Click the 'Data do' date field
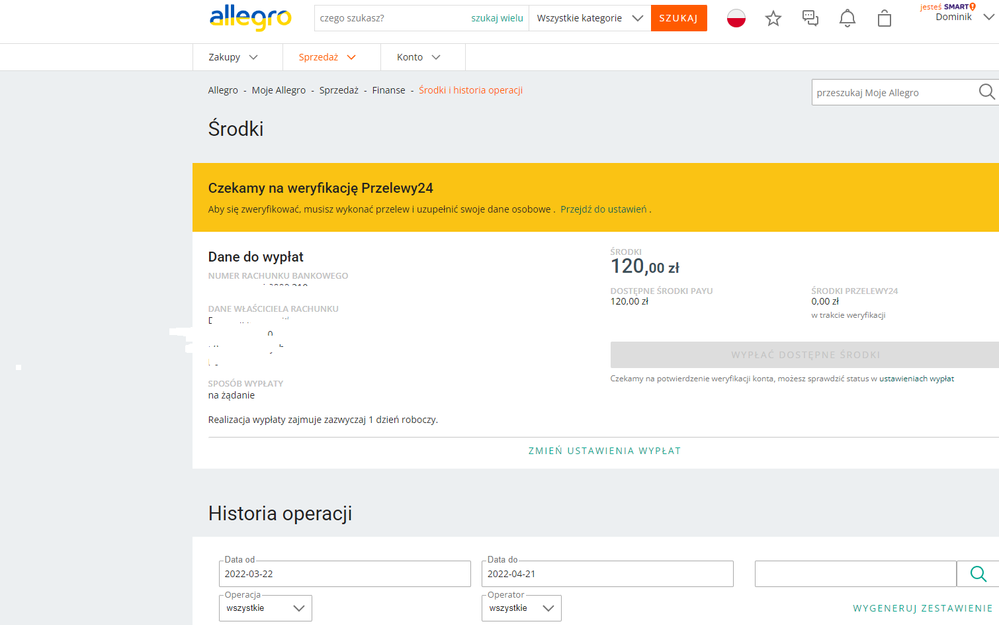Viewport: 999px width, 625px height. [x=607, y=574]
